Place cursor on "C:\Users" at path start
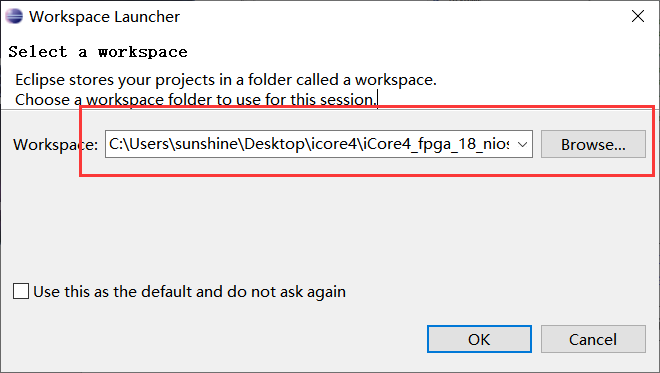660x373 pixels. (x=139, y=144)
